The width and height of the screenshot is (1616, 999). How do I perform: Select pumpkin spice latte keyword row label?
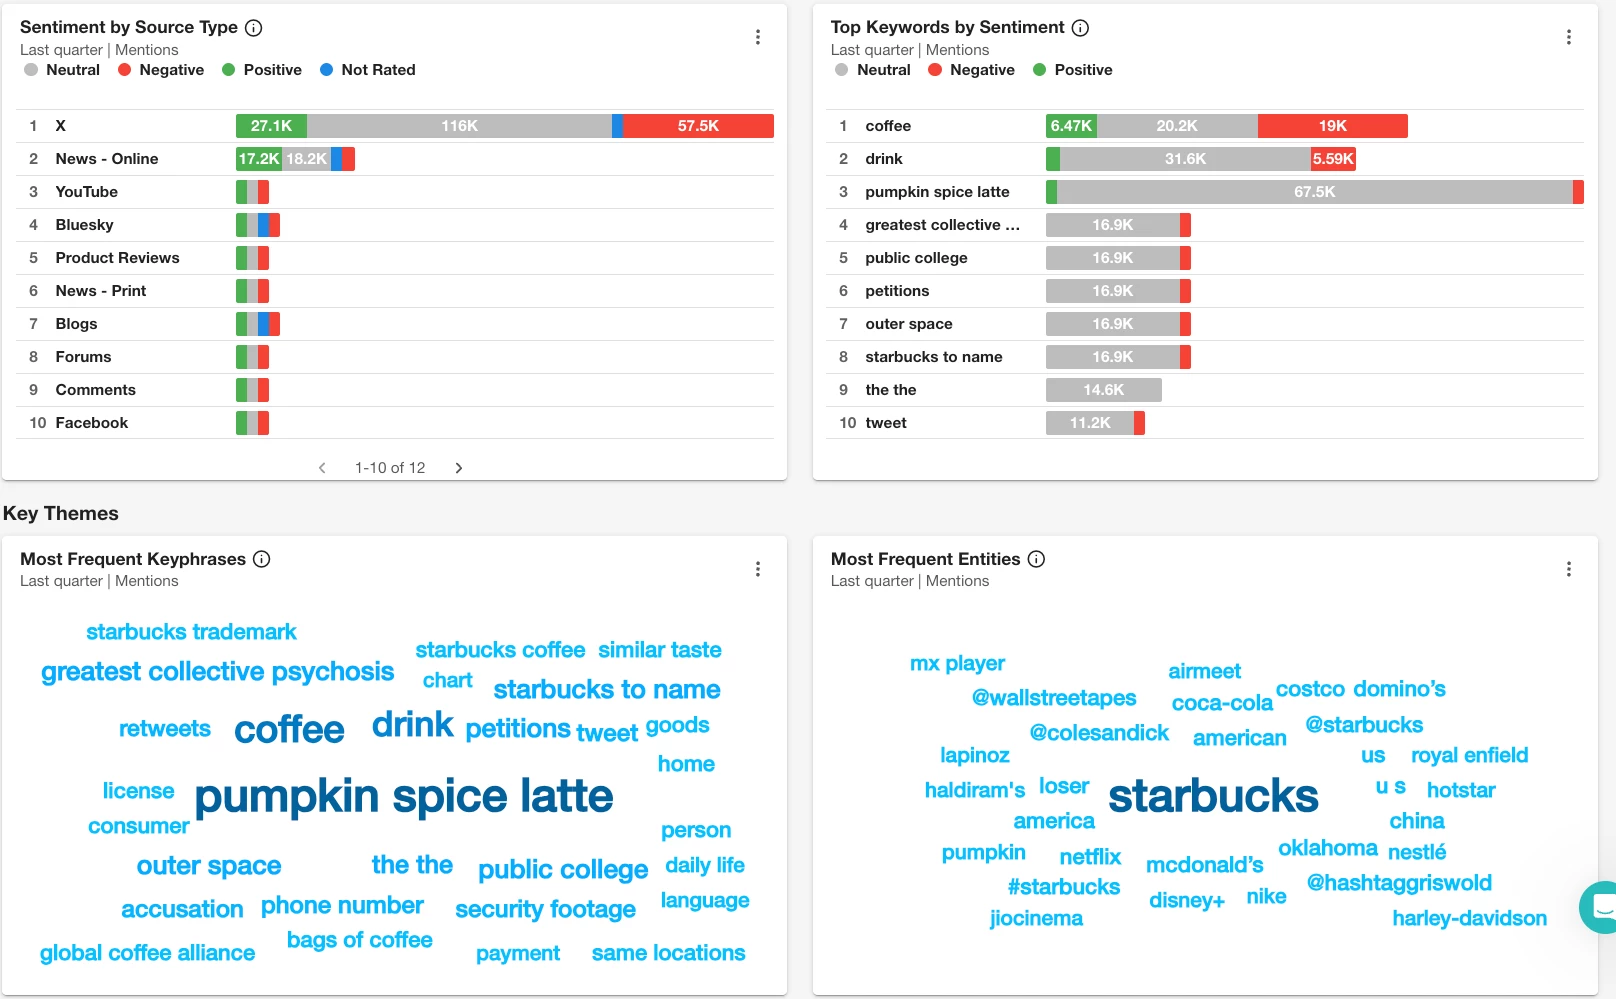(x=937, y=192)
